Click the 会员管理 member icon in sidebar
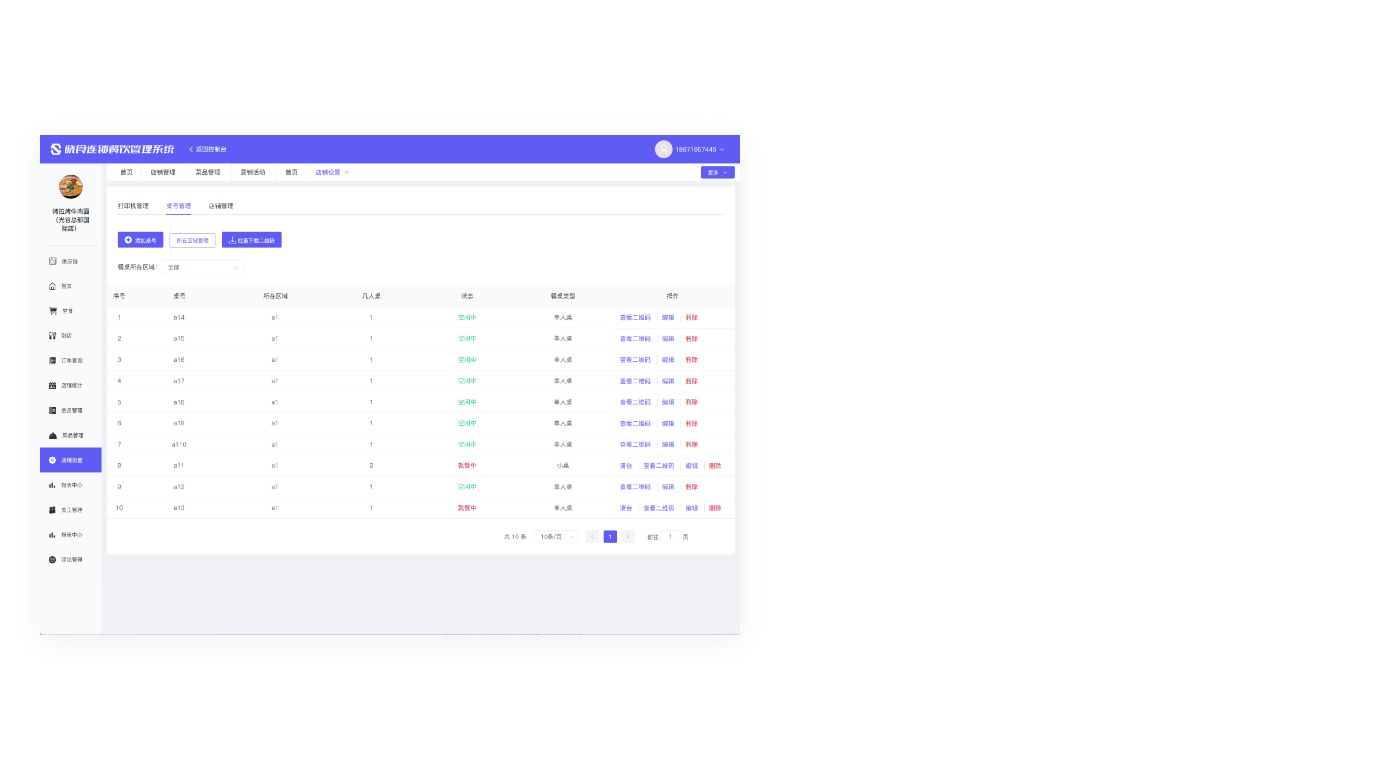 [52, 410]
